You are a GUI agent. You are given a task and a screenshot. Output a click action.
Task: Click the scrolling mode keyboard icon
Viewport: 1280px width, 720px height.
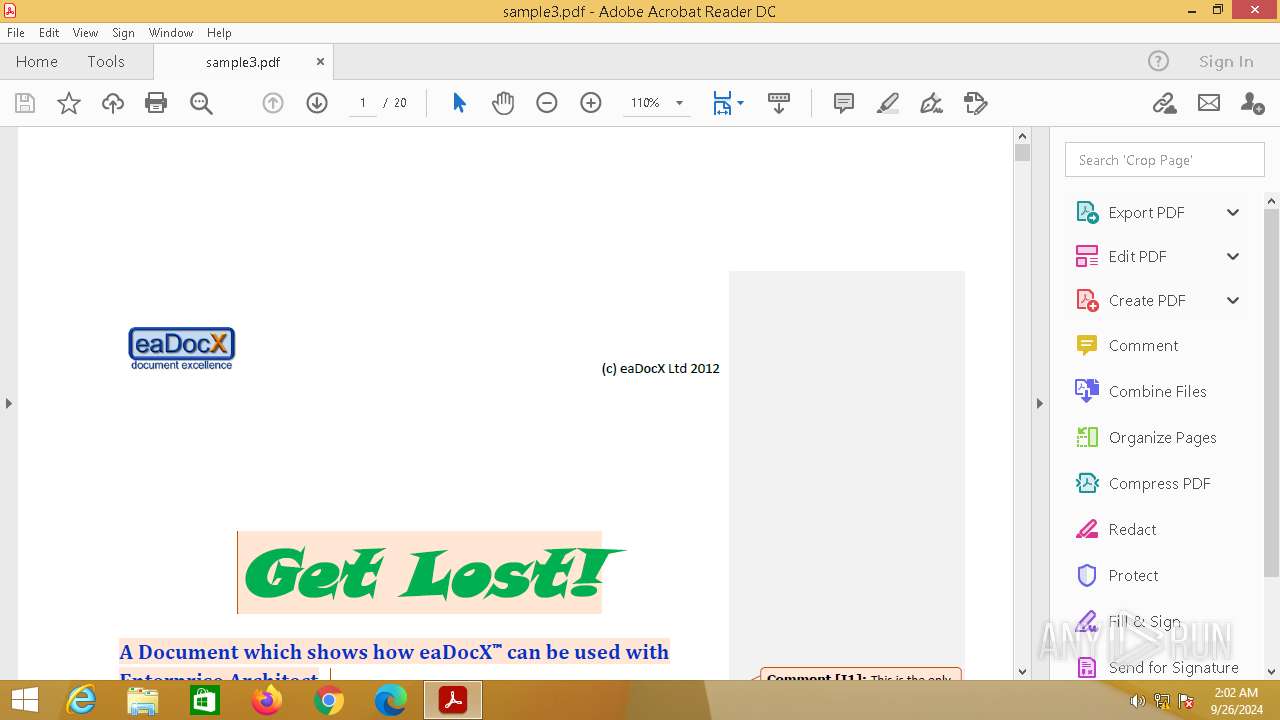(x=779, y=103)
